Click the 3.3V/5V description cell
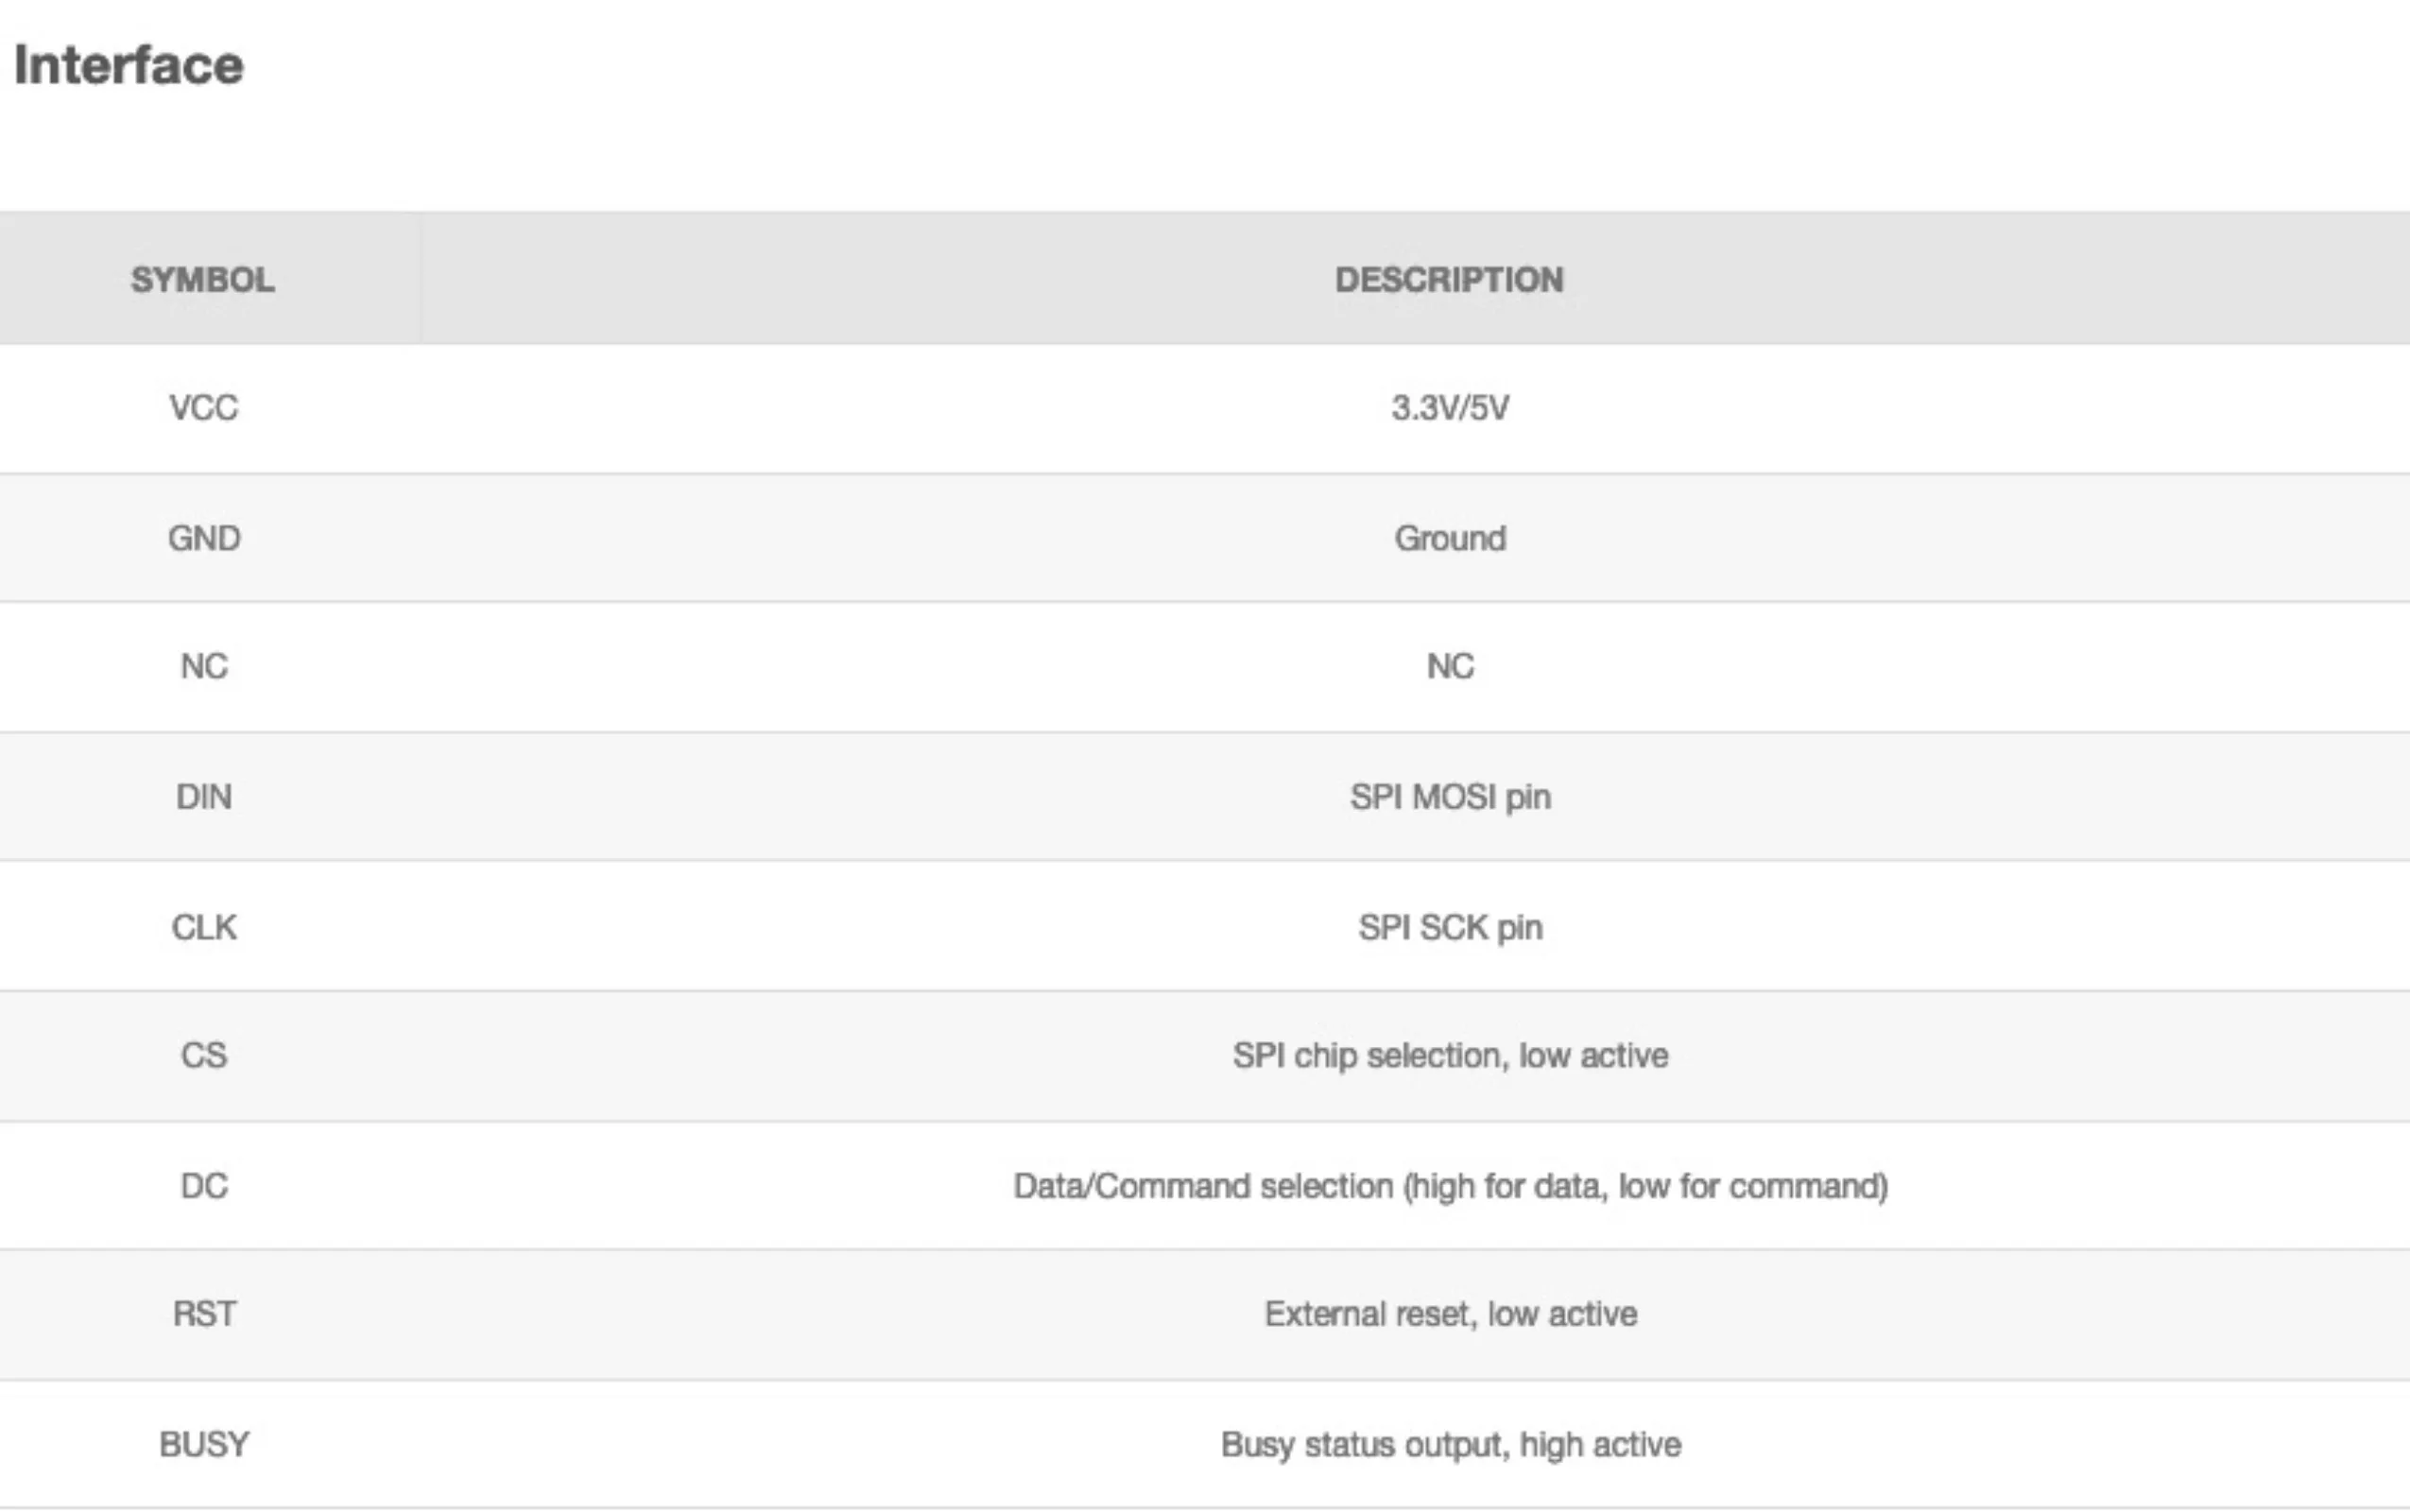 pos(1450,408)
